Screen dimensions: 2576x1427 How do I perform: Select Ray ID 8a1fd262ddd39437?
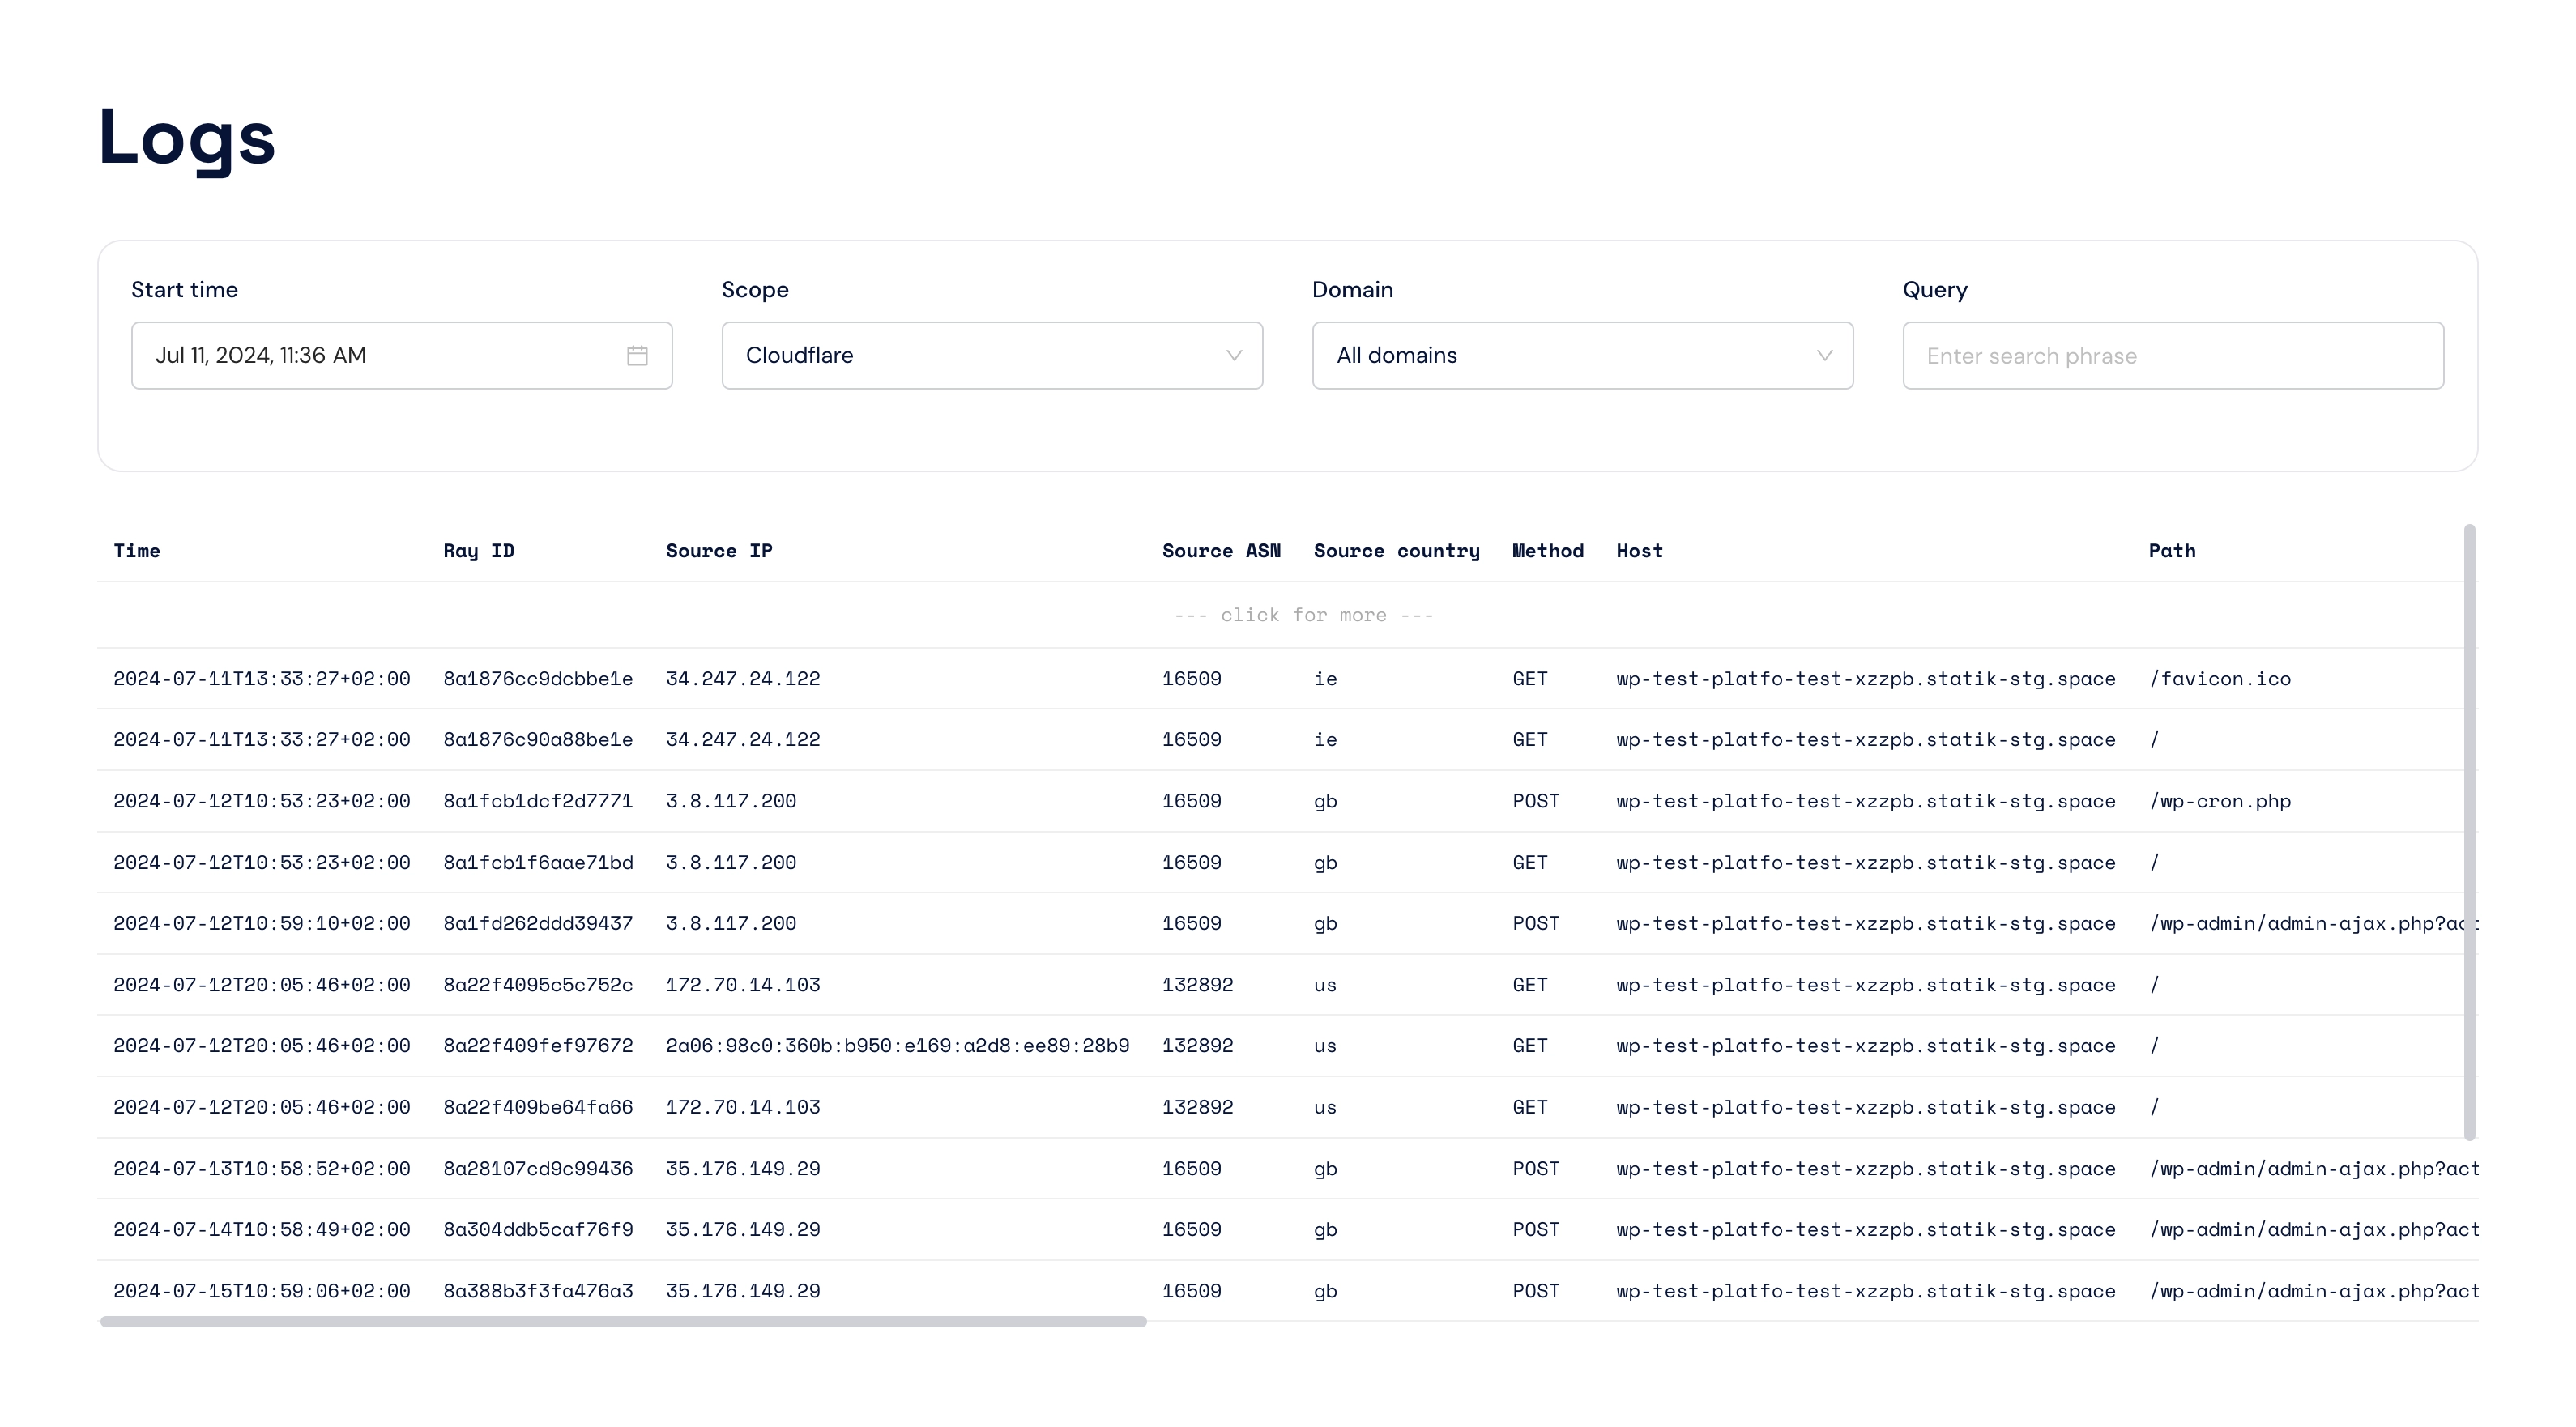click(538, 923)
